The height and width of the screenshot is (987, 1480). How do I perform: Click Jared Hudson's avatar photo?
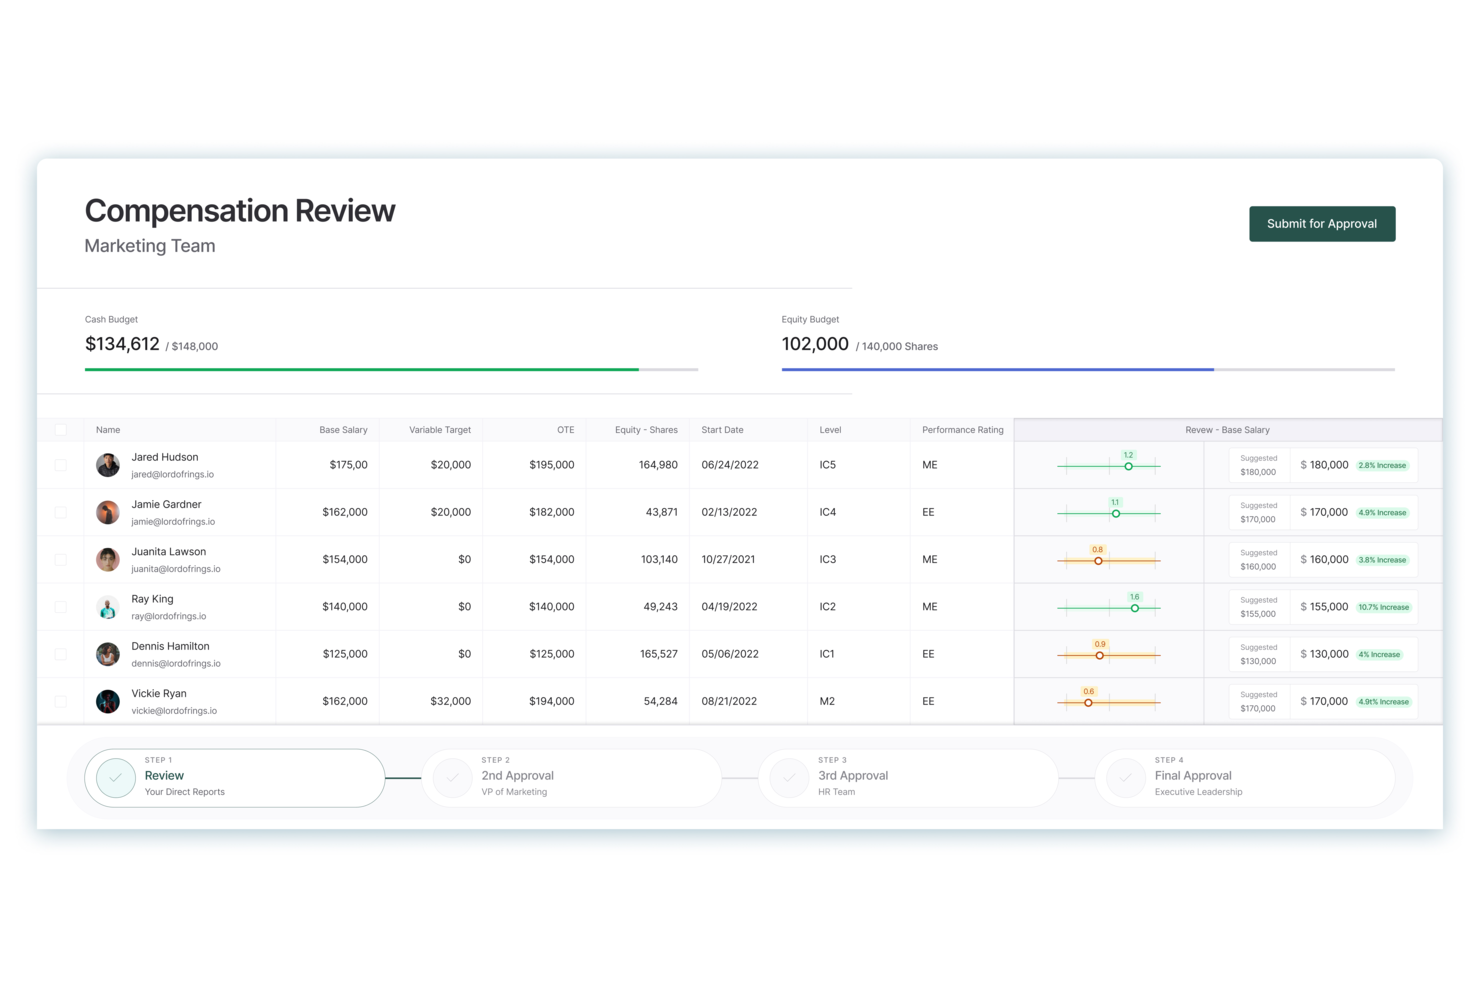108,465
